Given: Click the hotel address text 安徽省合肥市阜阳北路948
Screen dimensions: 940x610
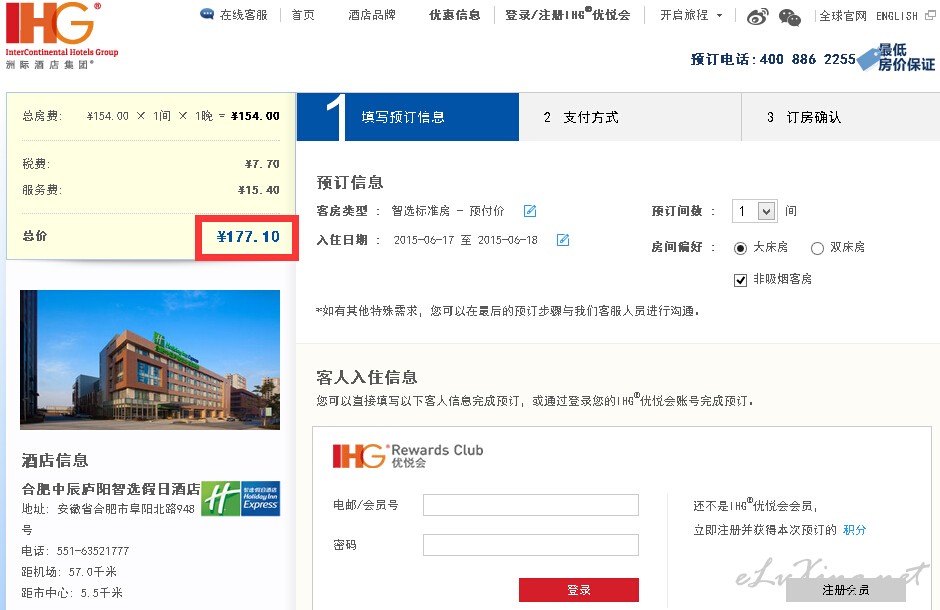Looking at the screenshot, I should coord(126,509).
